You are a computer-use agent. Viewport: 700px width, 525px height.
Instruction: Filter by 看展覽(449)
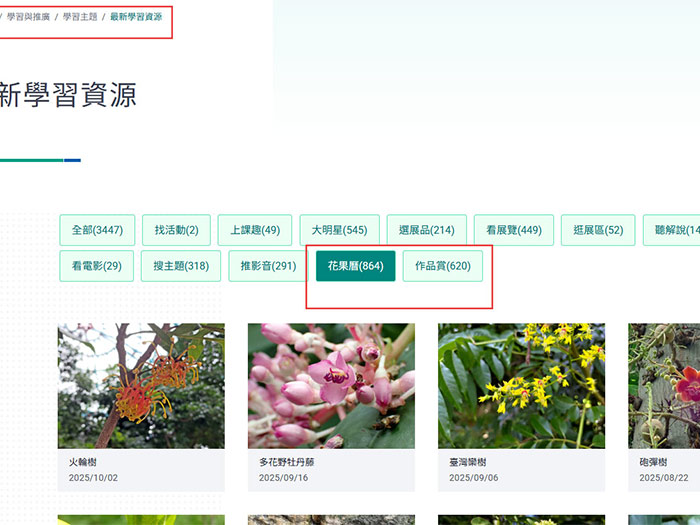[x=514, y=230]
